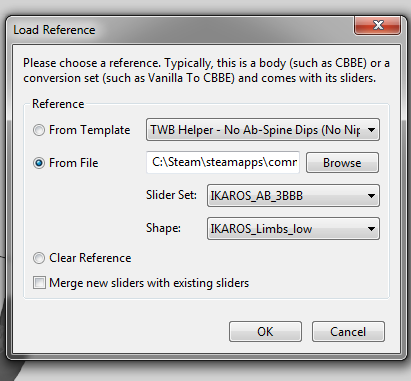Click the Shape dropdown arrow icon
Image resolution: width=411 pixels, height=381 pixels.
371,229
